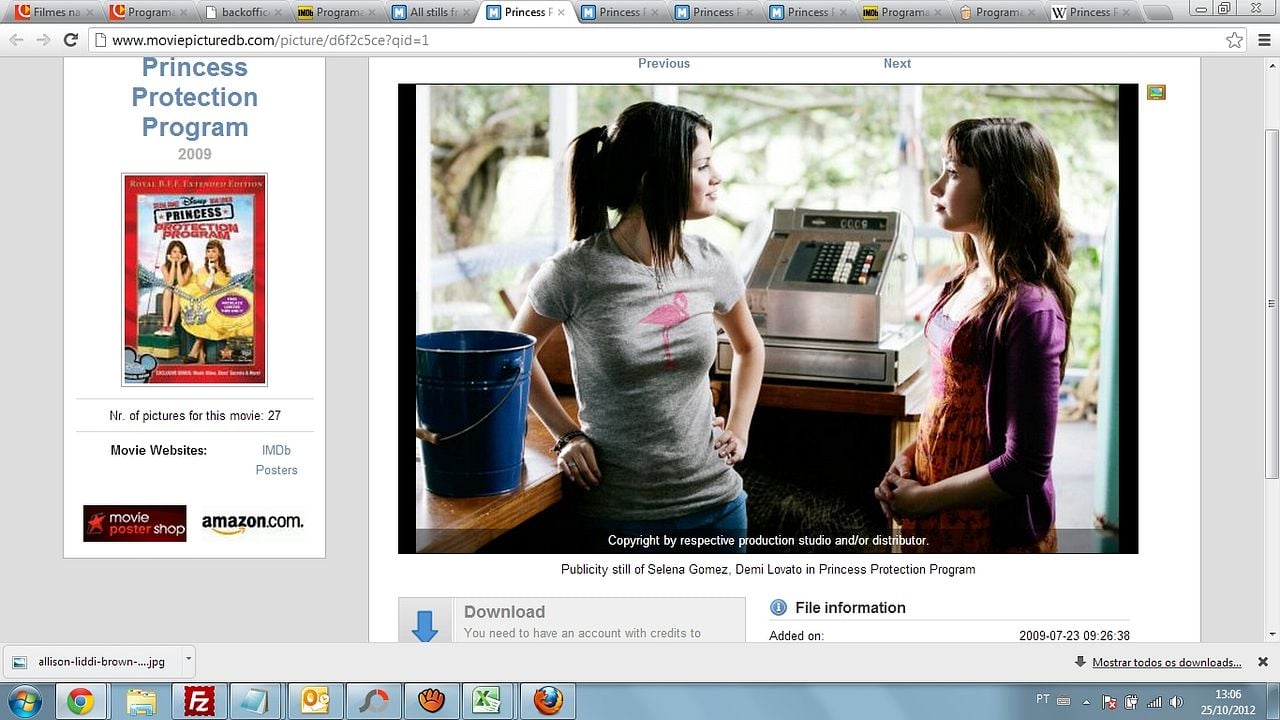This screenshot has width=1280, height=720.
Task: Bookmark this page with the star icon
Action: coord(1234,40)
